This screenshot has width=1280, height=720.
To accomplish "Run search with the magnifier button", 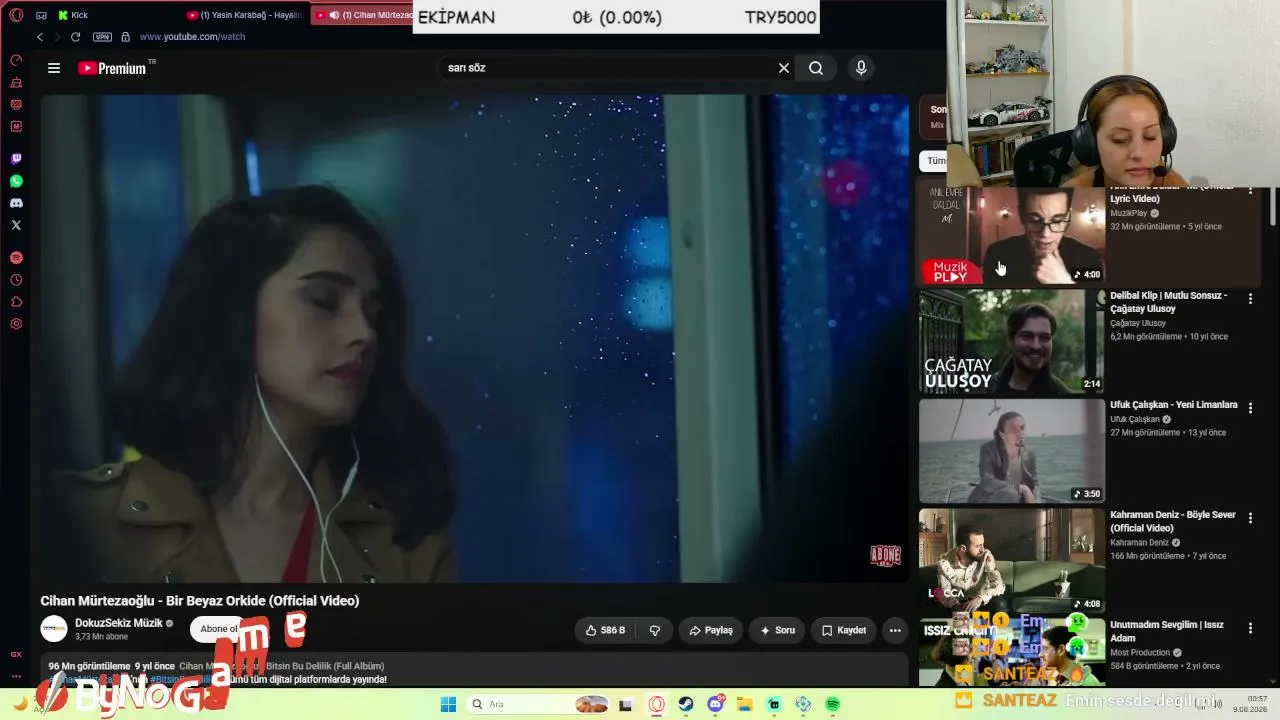I will [816, 68].
